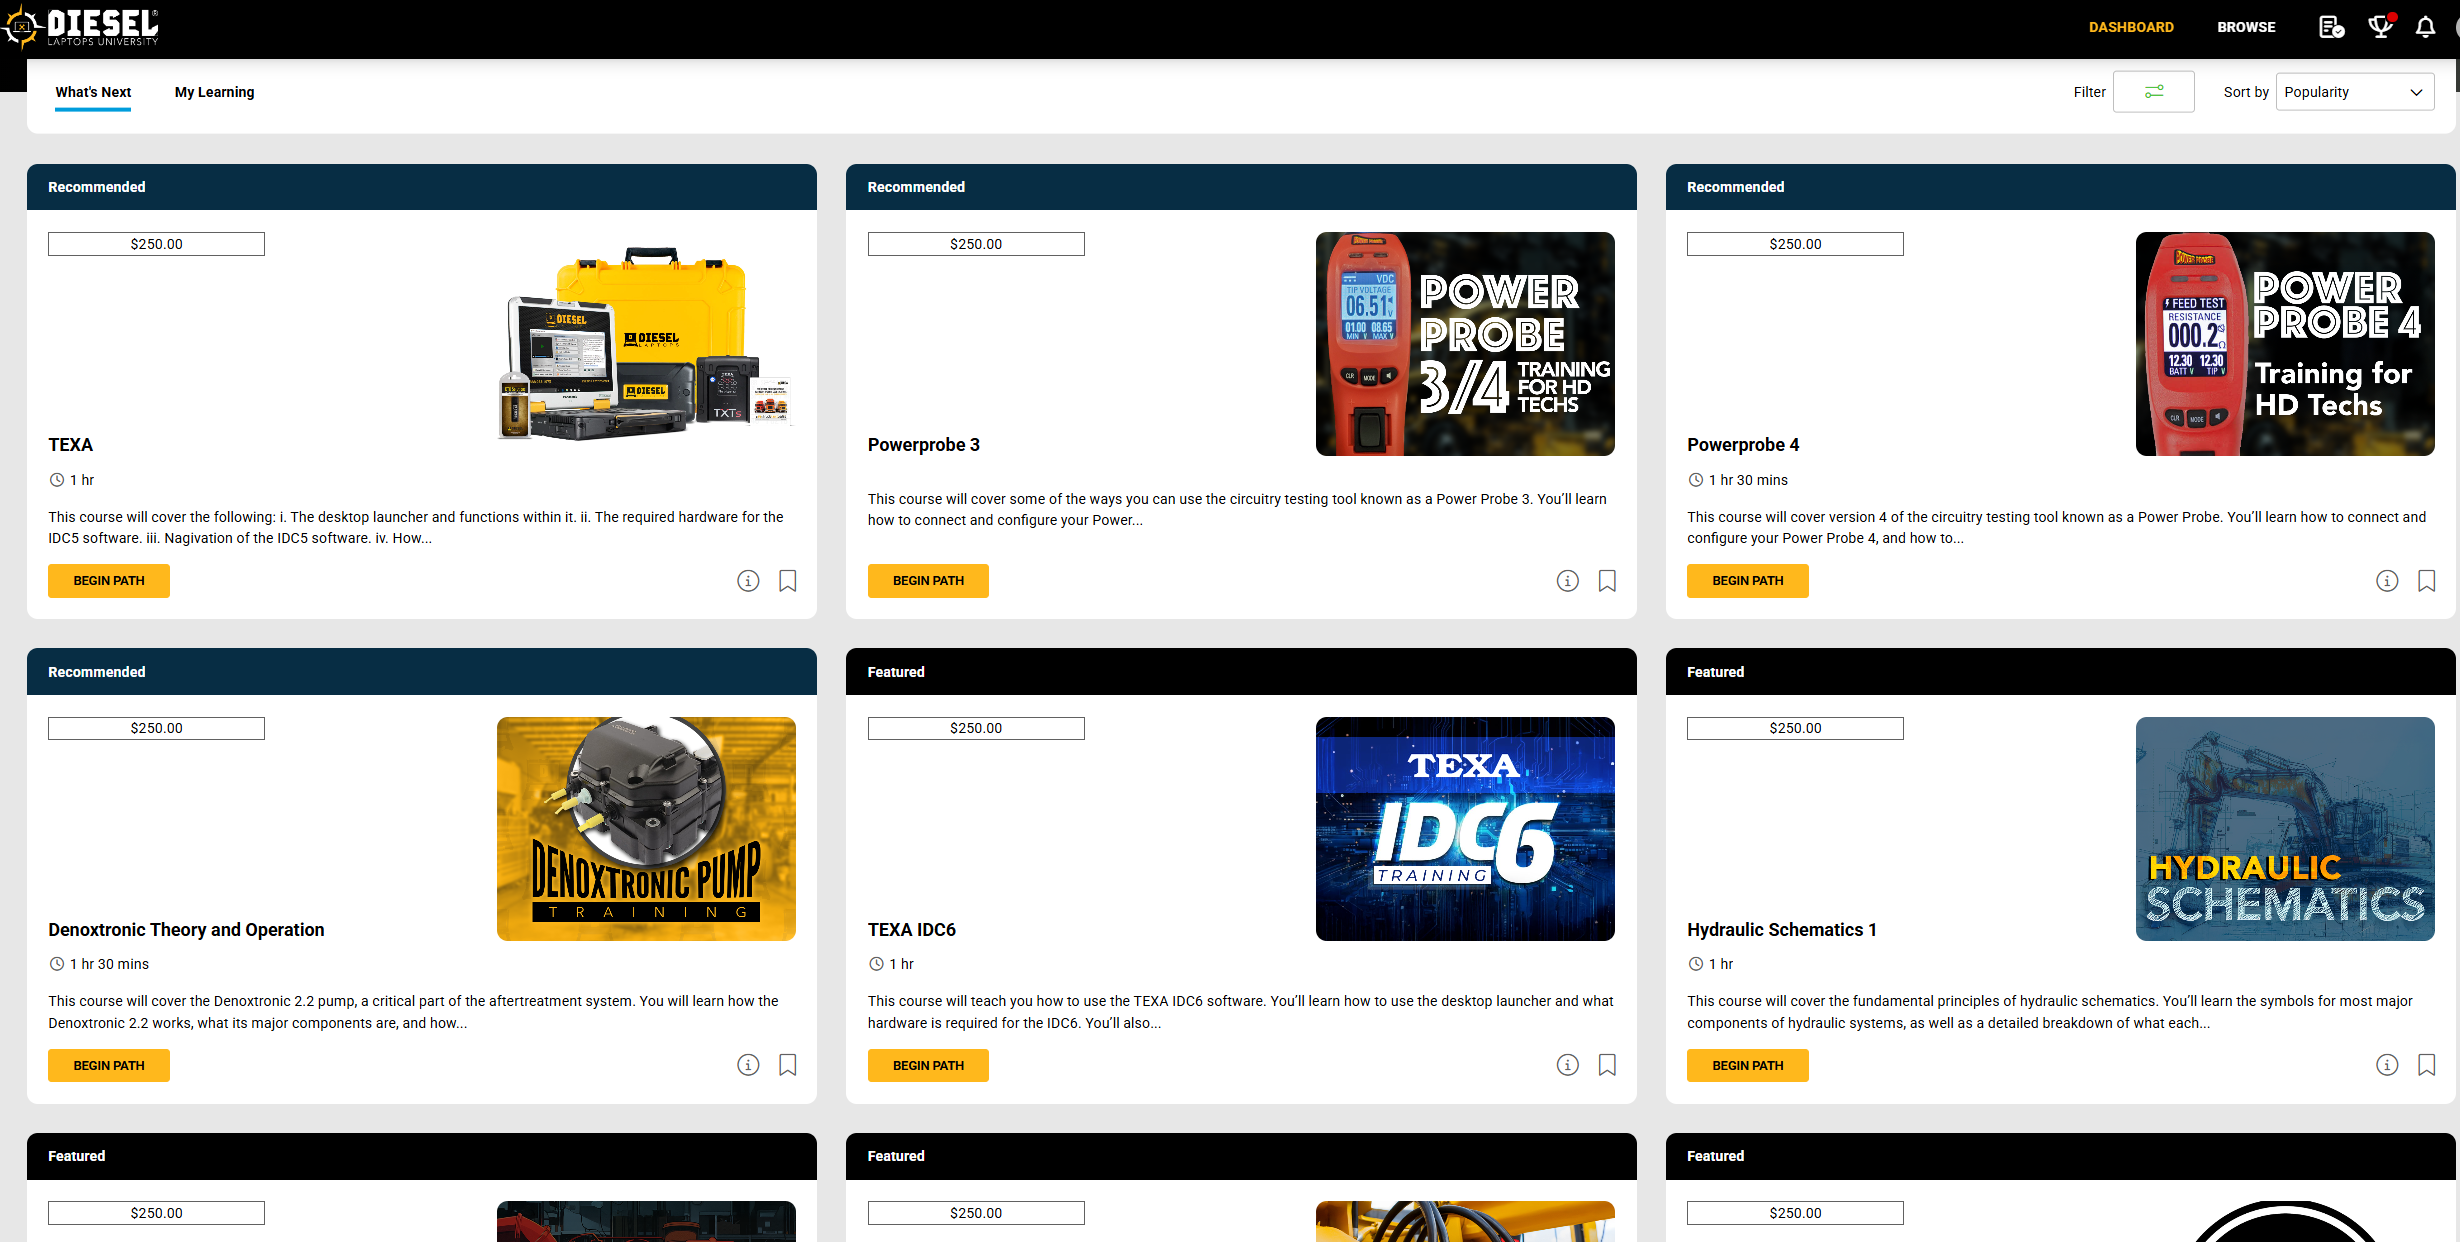This screenshot has width=2460, height=1242.
Task: Bookmark the TEXA course
Action: coord(788,581)
